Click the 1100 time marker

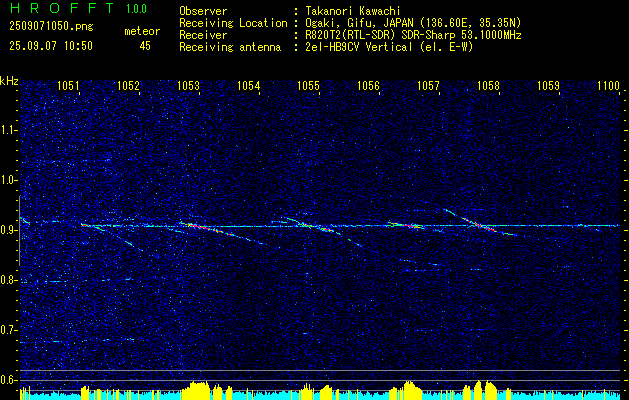coord(608,85)
